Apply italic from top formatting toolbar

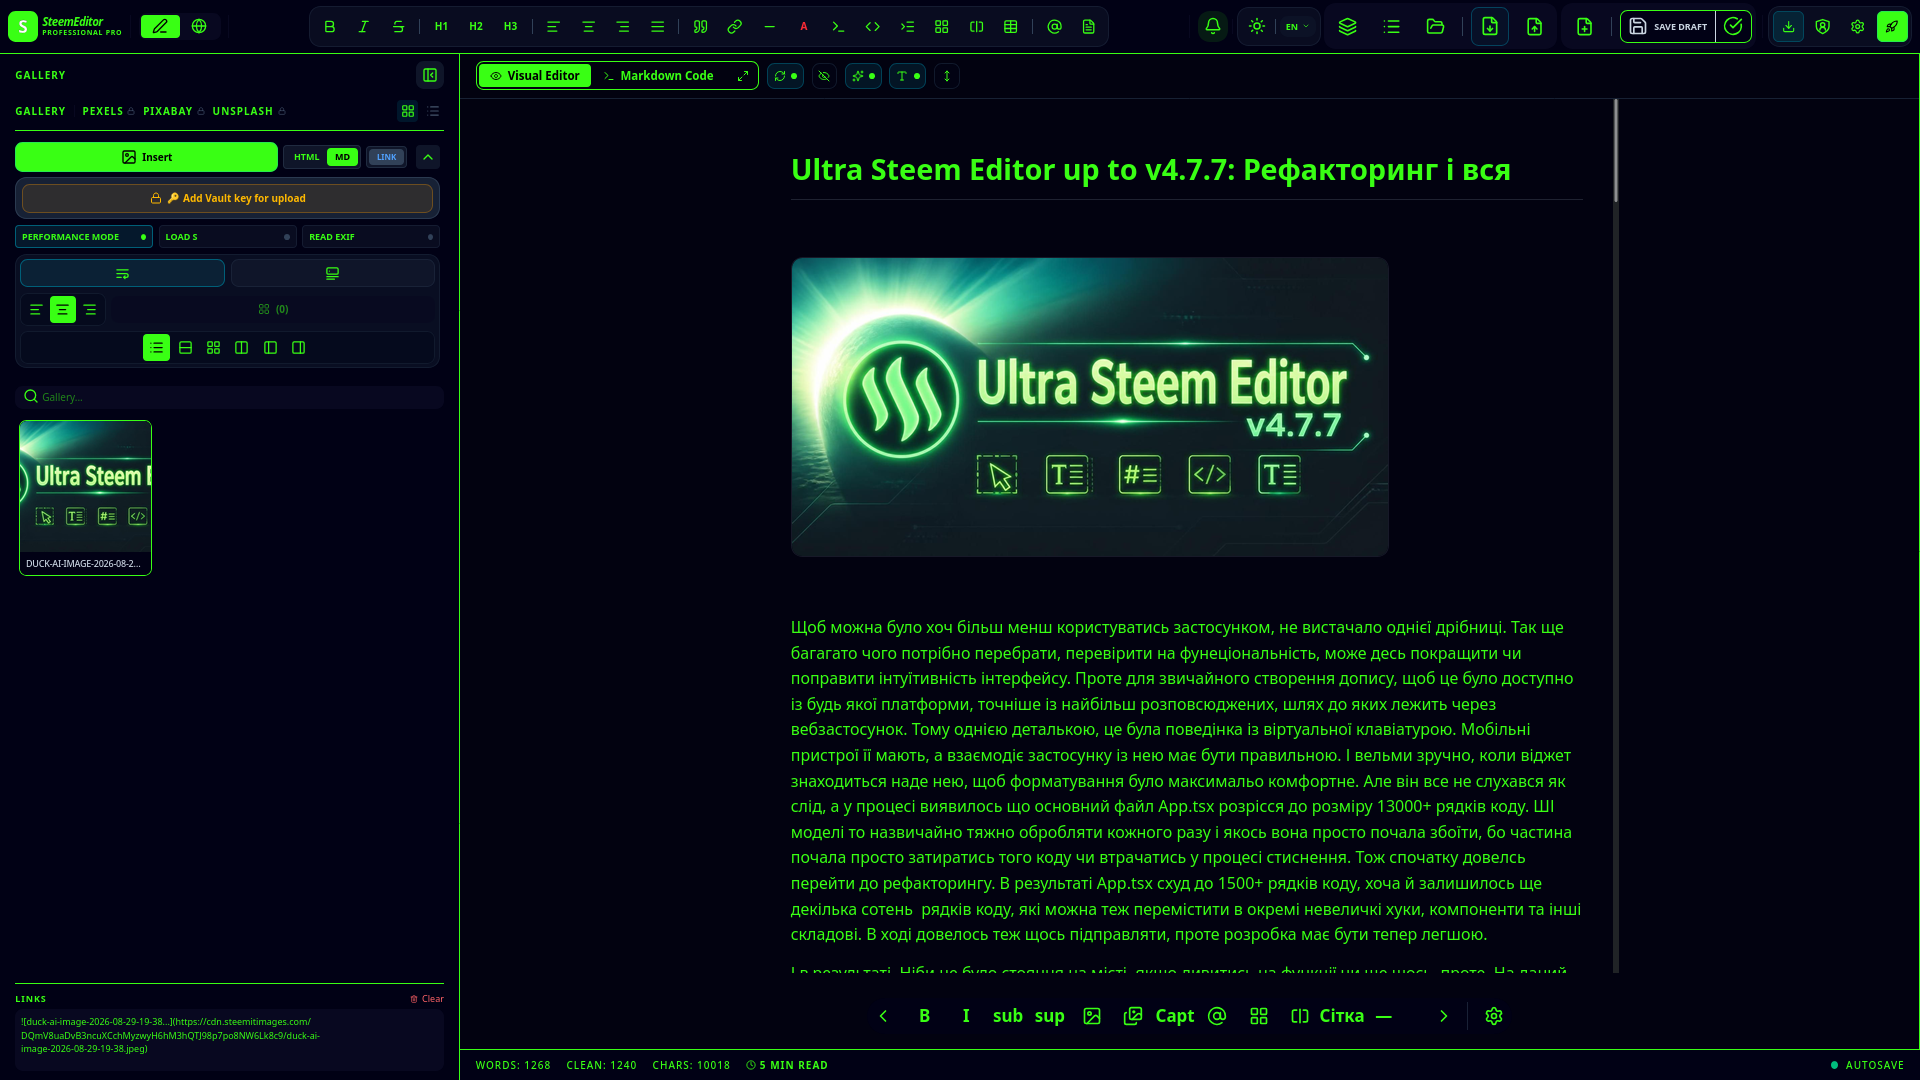364,27
